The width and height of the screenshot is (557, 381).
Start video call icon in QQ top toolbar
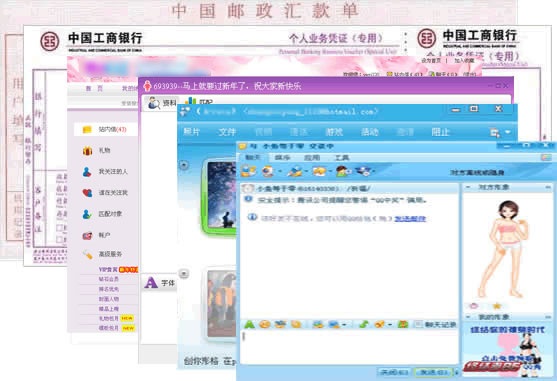click(267, 171)
